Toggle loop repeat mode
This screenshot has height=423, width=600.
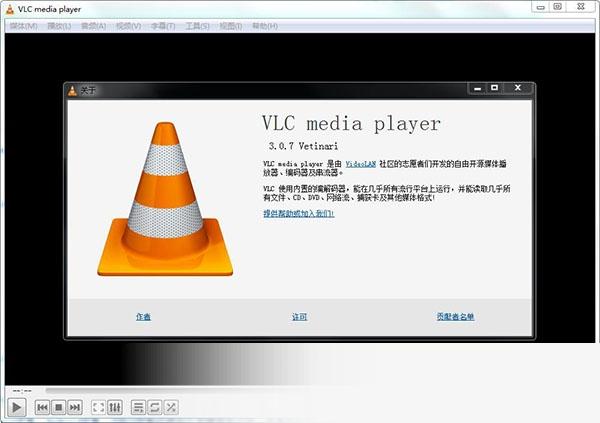click(x=155, y=407)
